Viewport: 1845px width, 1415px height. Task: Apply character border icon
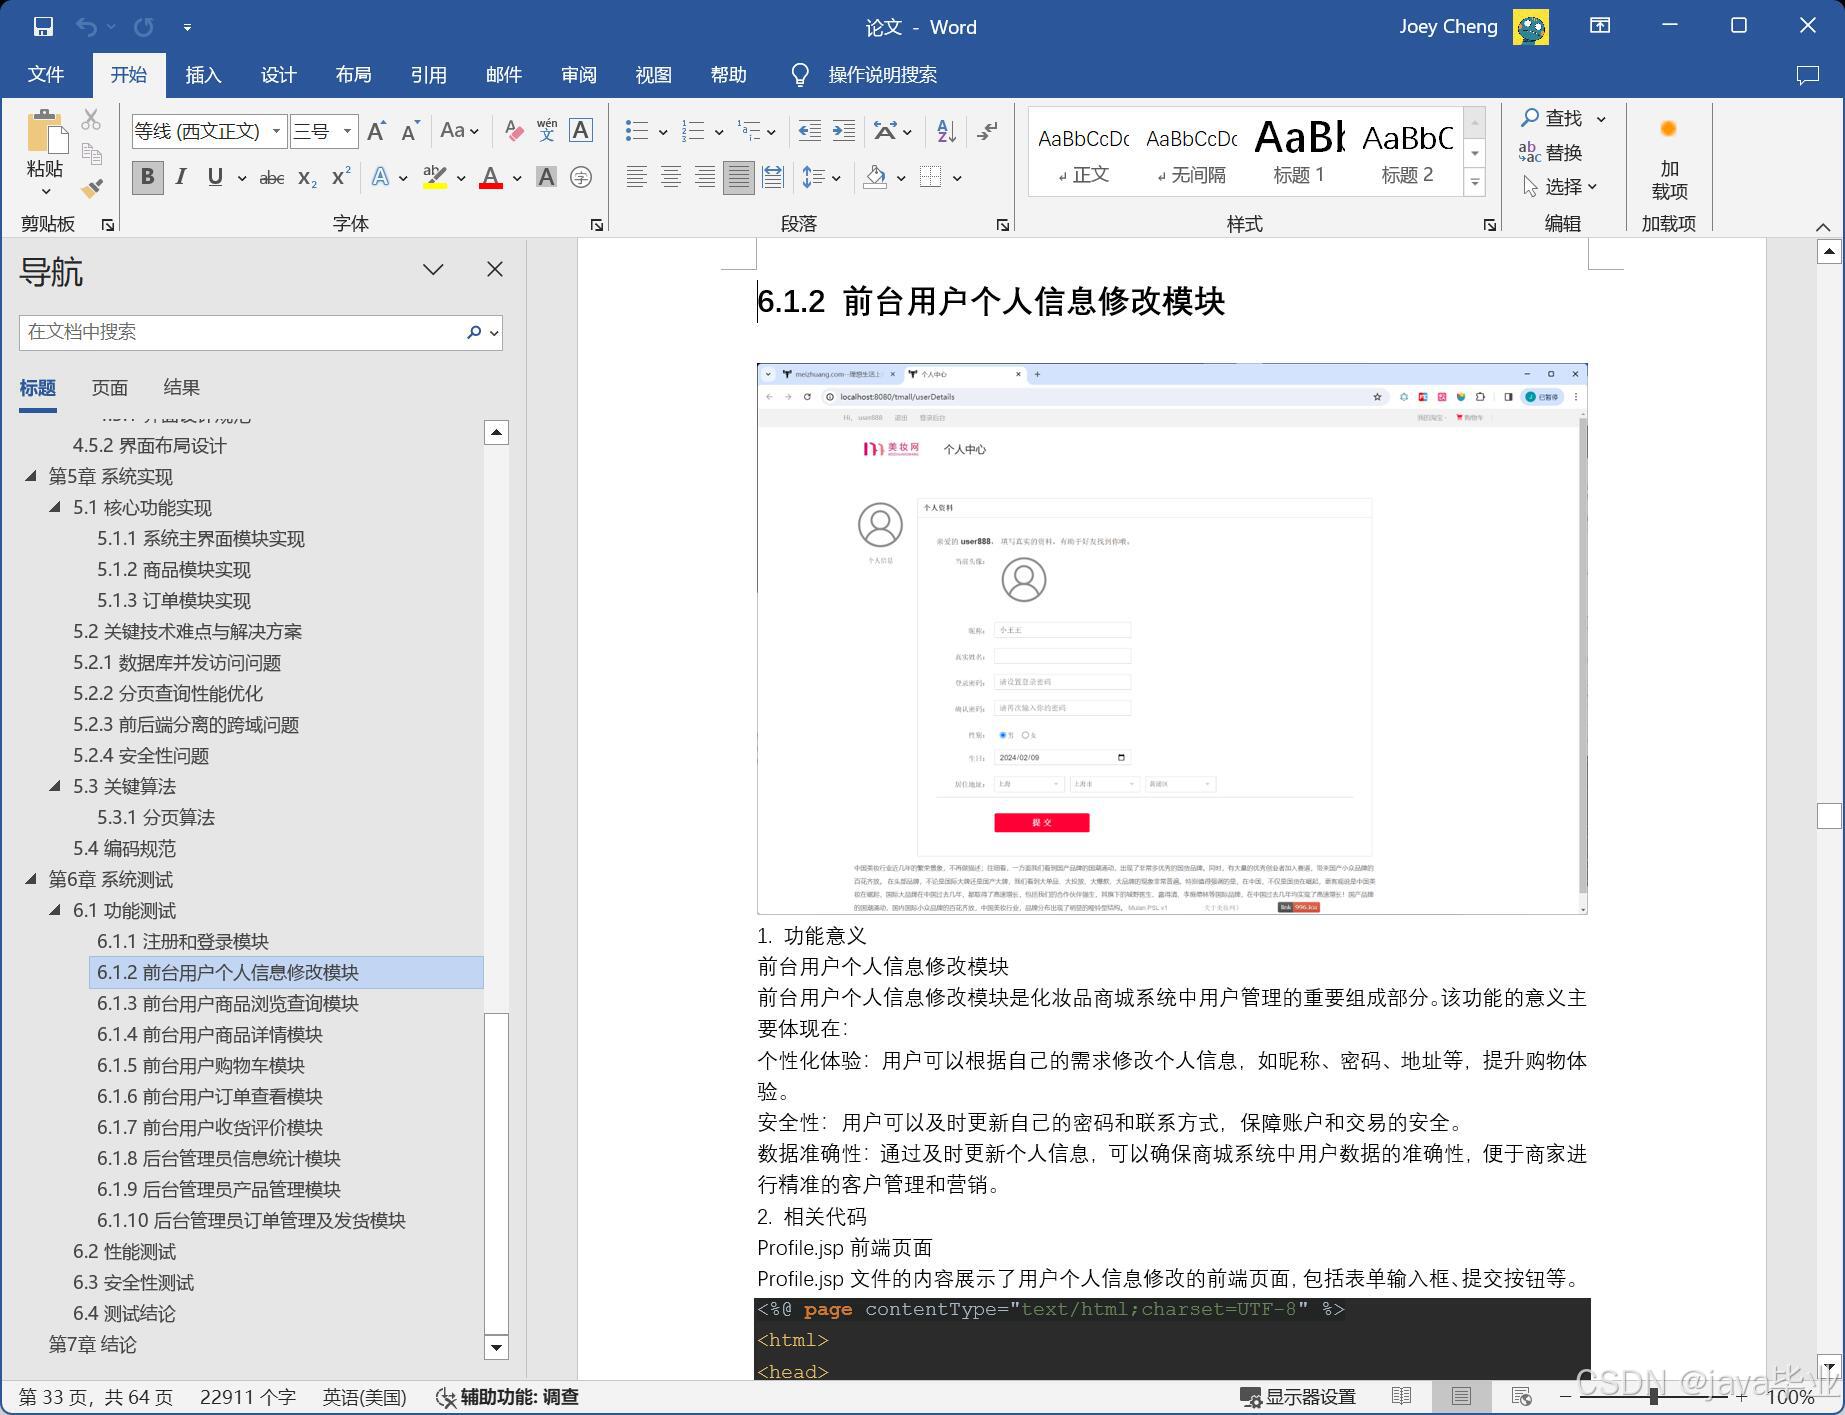tap(581, 131)
